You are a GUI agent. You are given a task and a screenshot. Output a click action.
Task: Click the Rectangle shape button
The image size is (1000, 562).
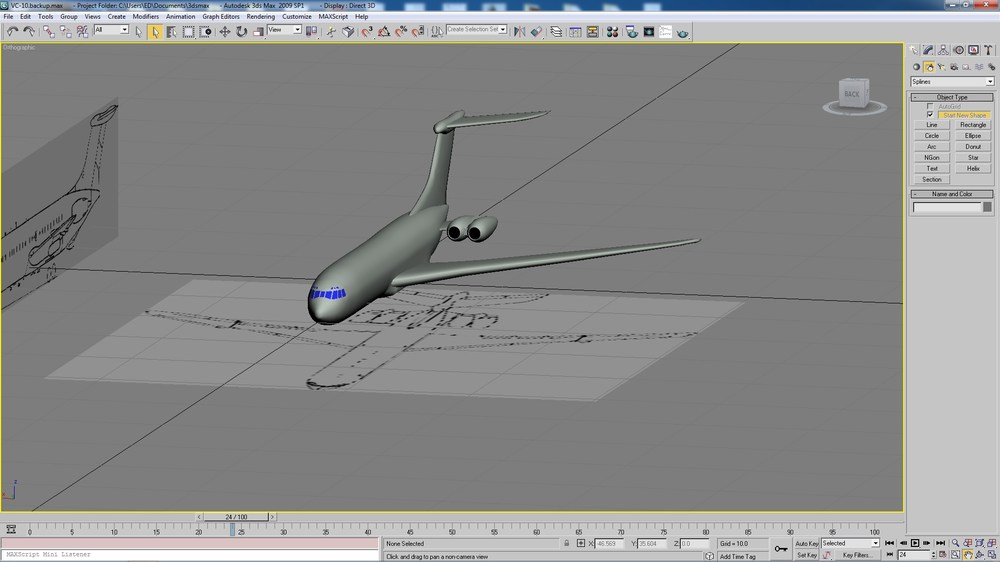pos(973,125)
